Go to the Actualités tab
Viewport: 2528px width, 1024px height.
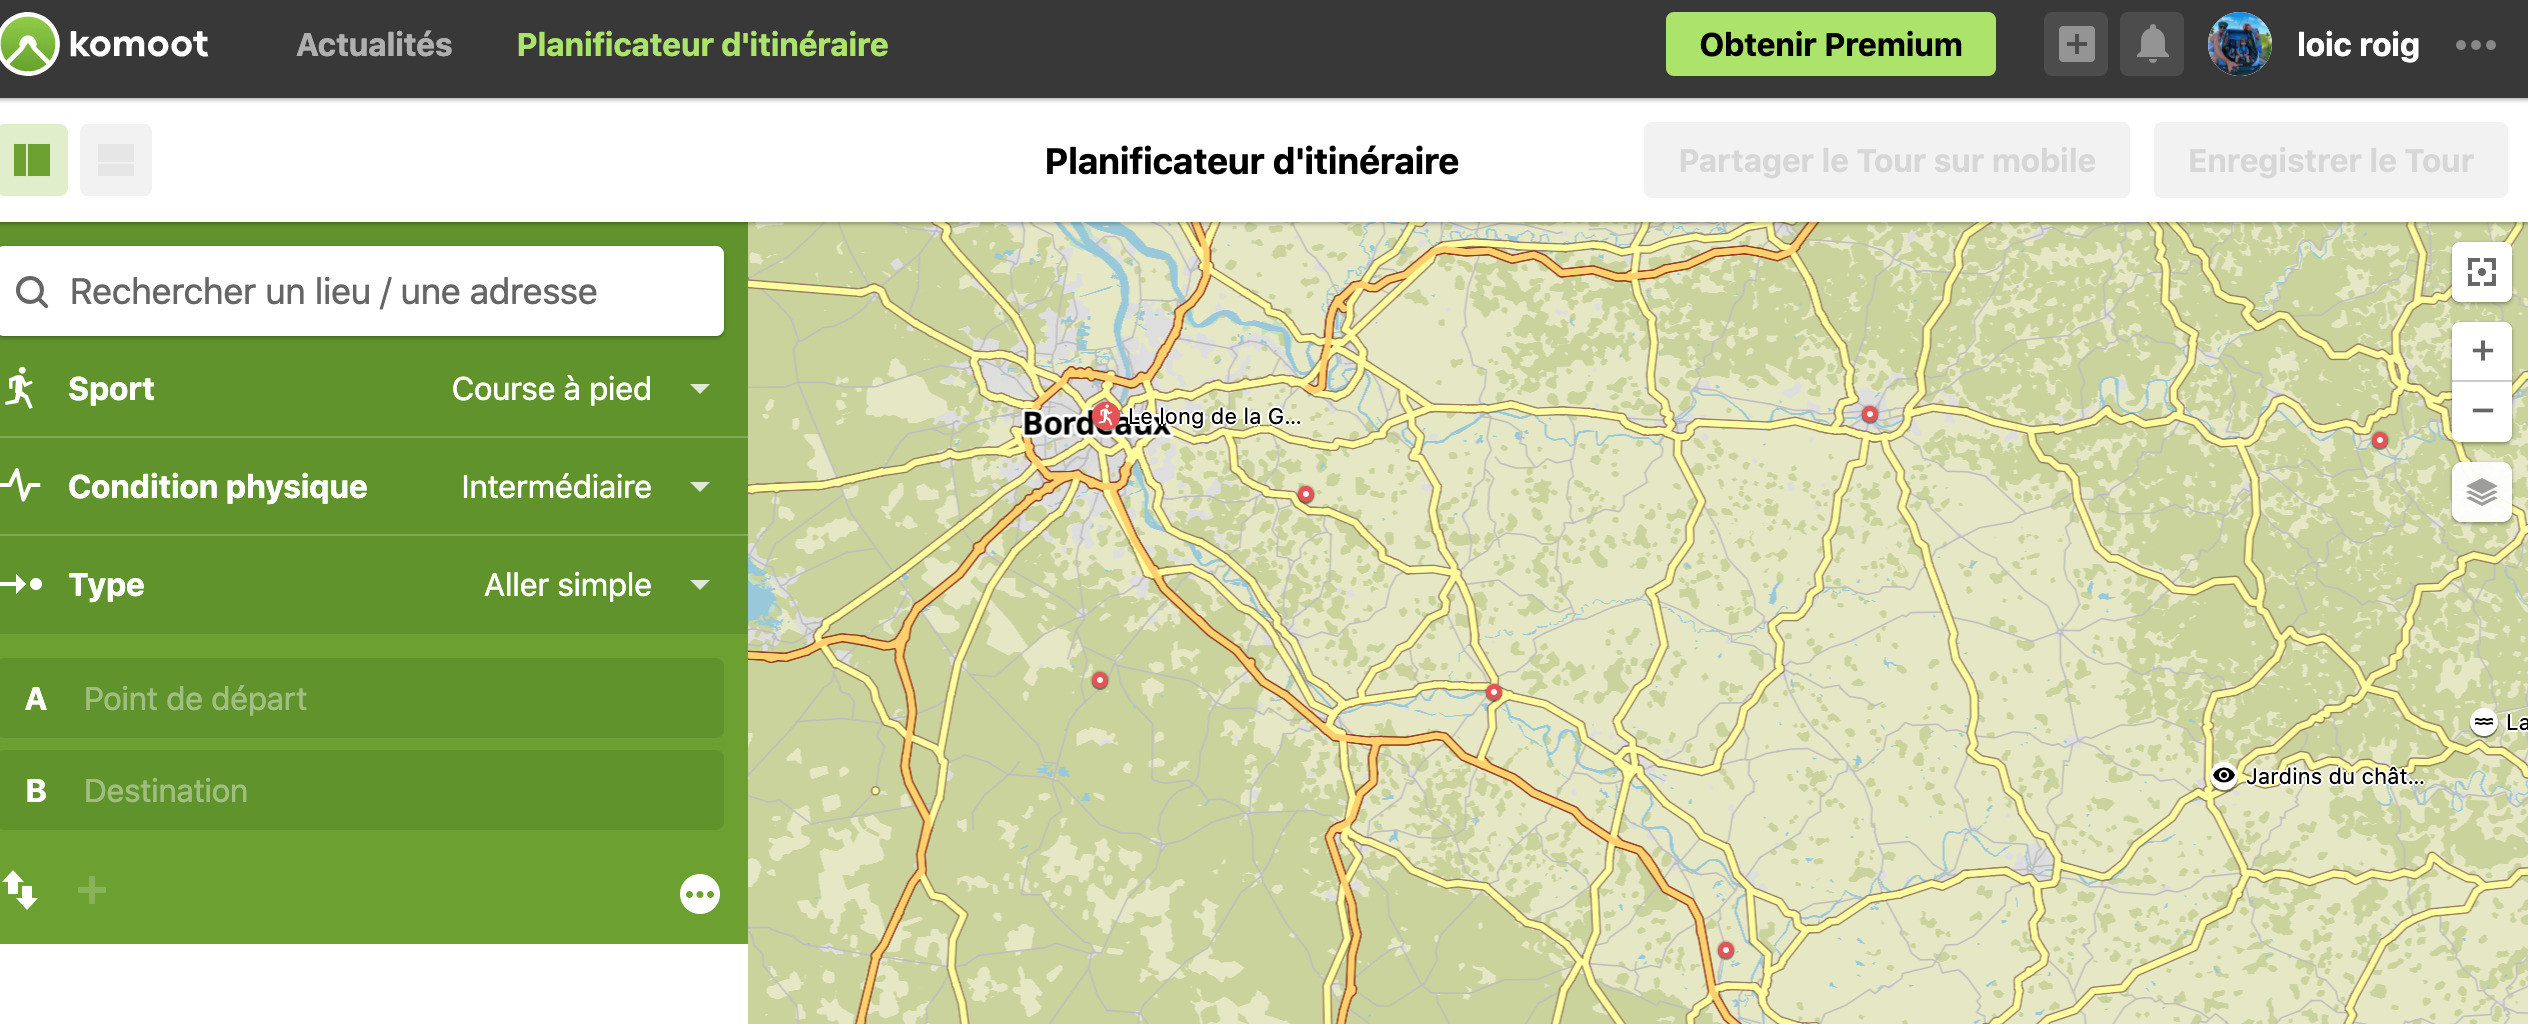point(374,45)
